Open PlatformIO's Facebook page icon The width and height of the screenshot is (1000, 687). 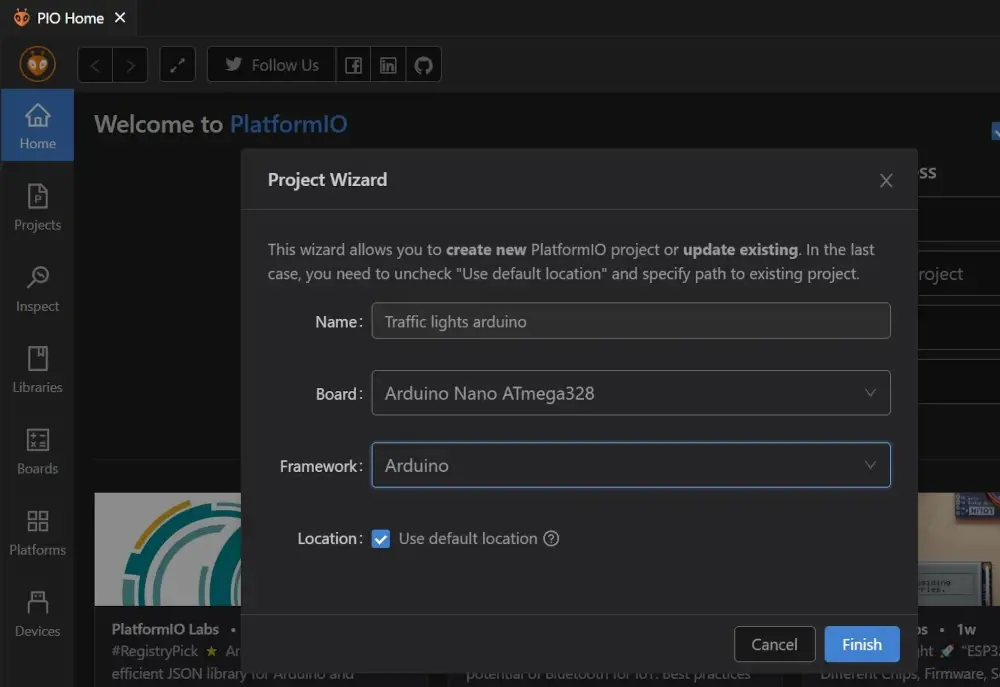[353, 64]
